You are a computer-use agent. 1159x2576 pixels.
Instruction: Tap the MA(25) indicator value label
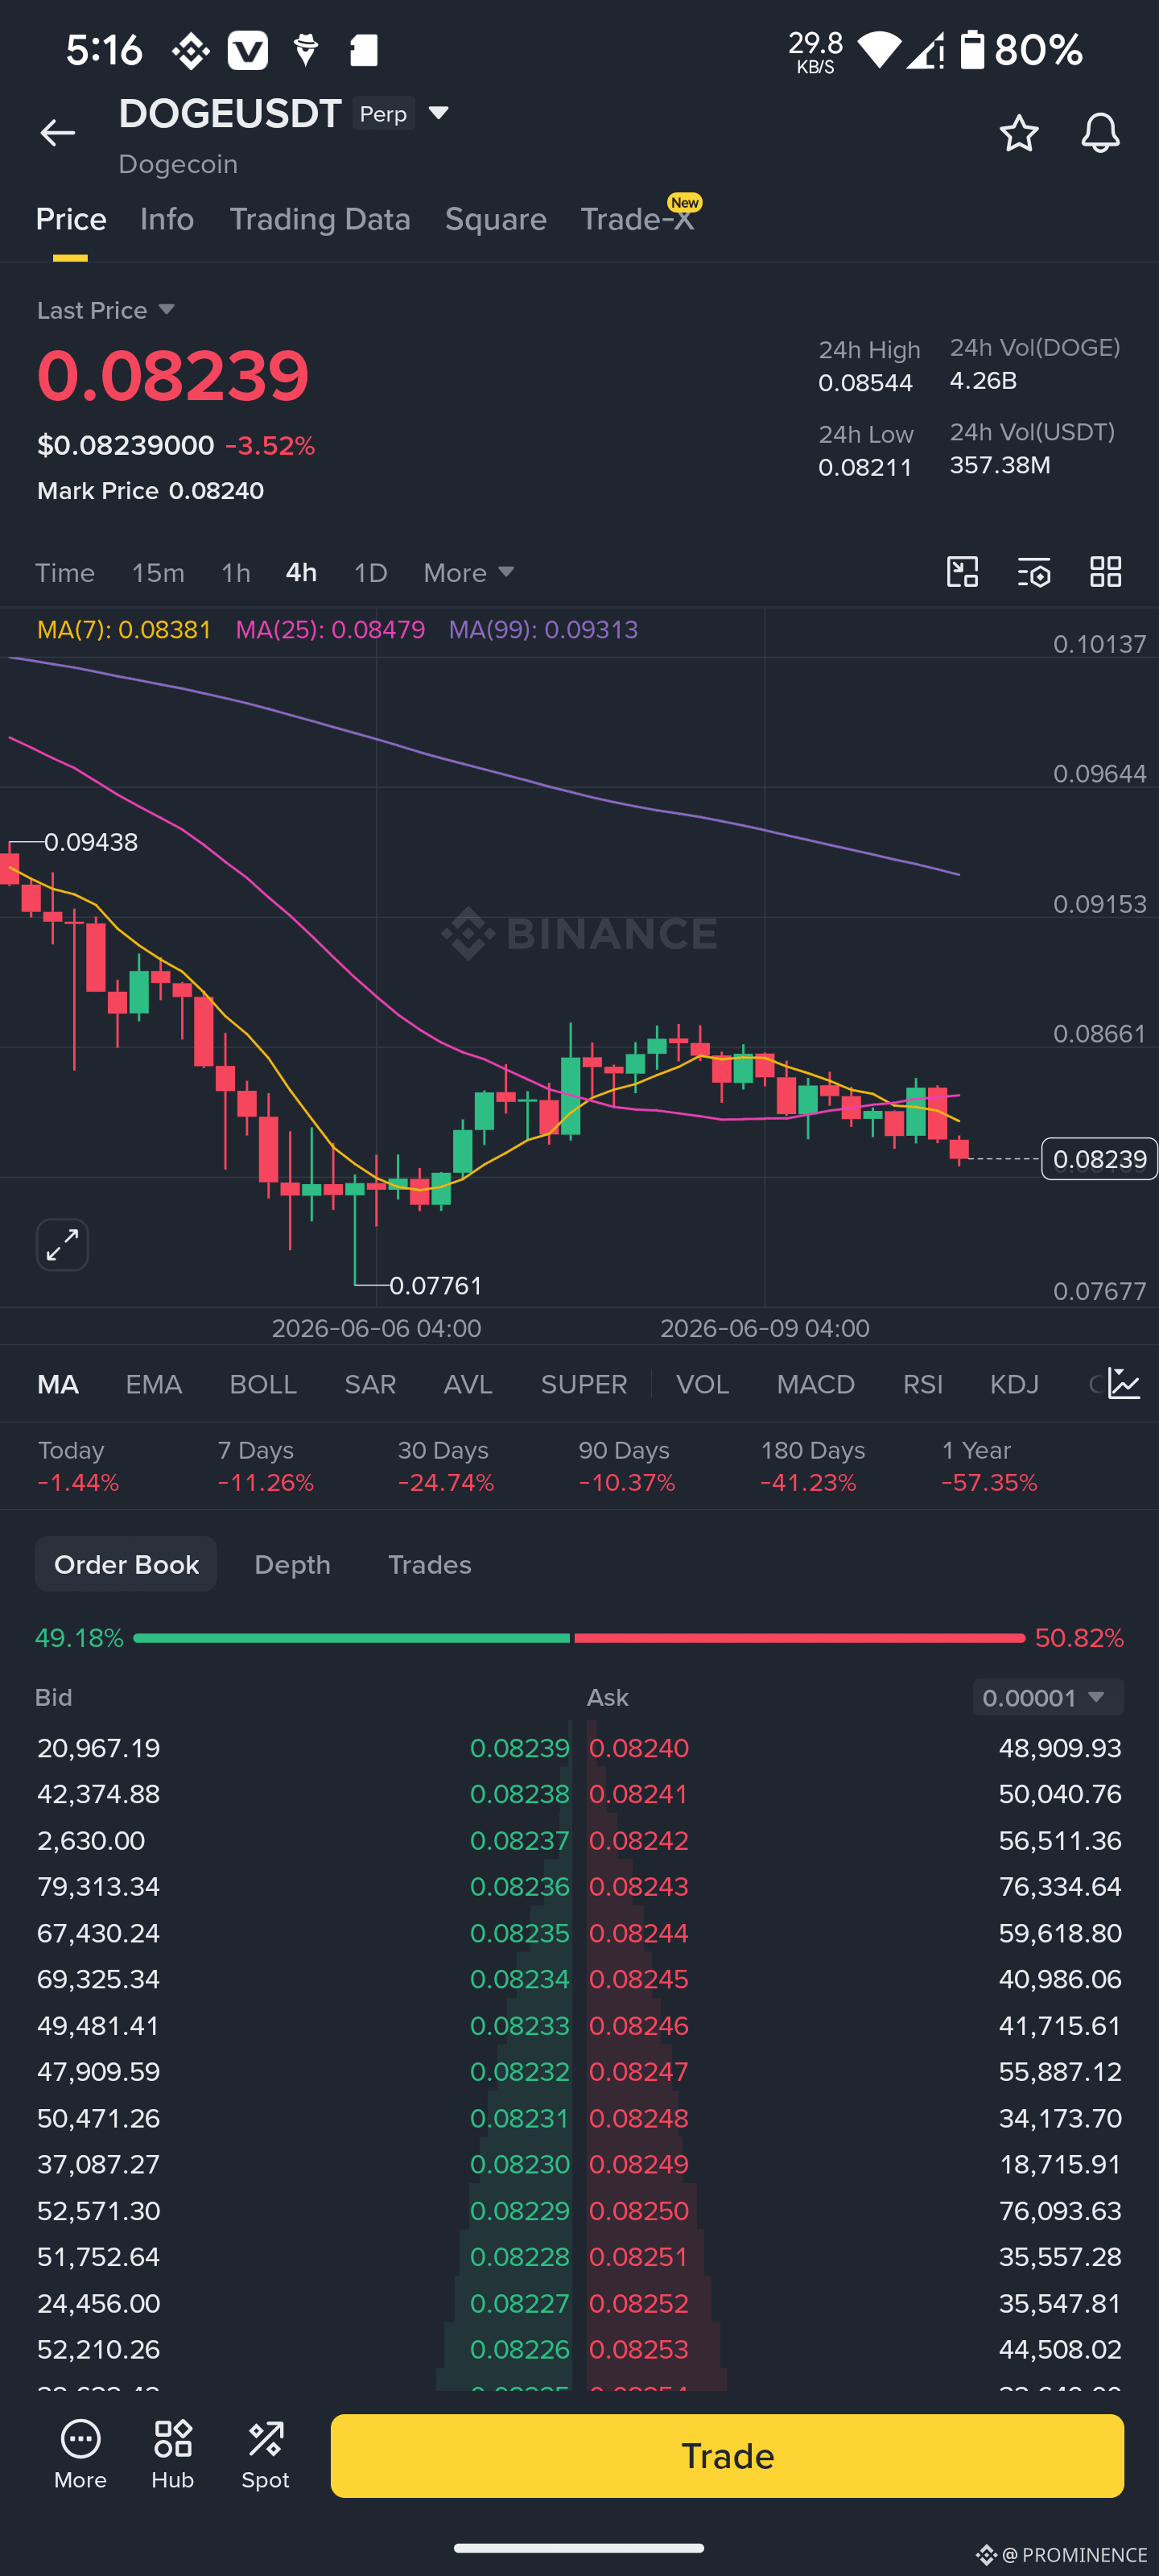pyautogui.click(x=330, y=629)
